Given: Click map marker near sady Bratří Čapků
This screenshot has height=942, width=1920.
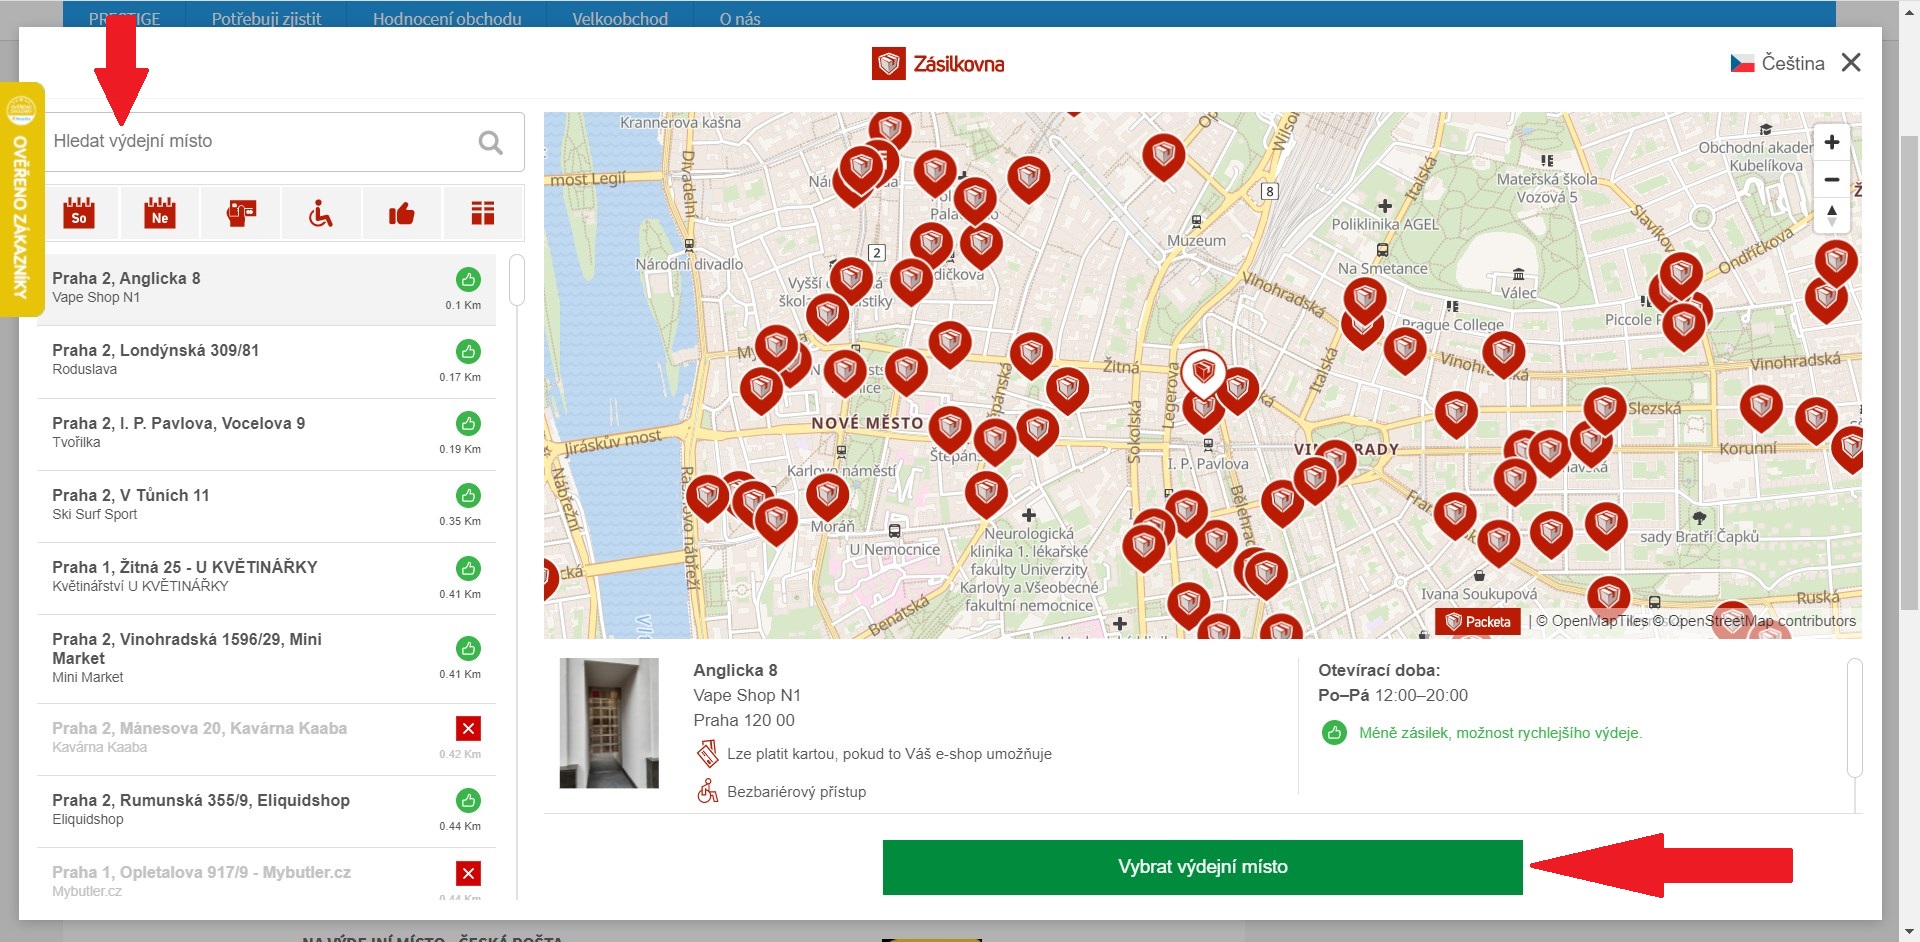Looking at the screenshot, I should click(x=1606, y=525).
